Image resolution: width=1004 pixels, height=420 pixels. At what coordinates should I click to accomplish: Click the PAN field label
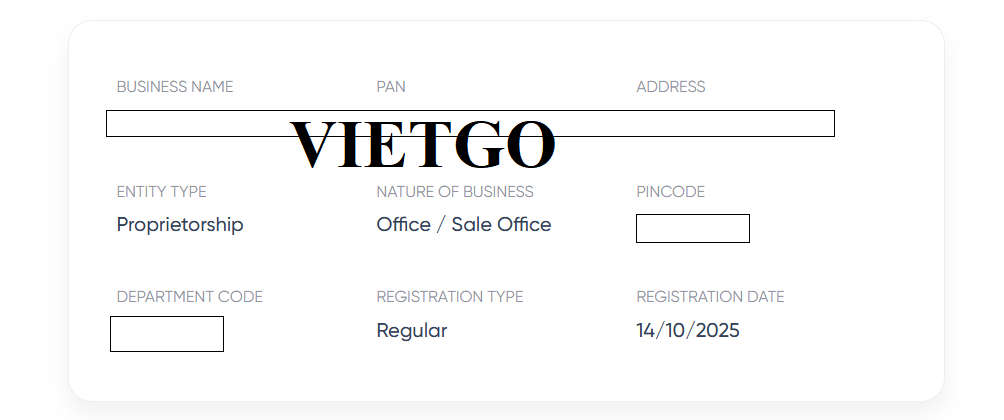(x=391, y=87)
